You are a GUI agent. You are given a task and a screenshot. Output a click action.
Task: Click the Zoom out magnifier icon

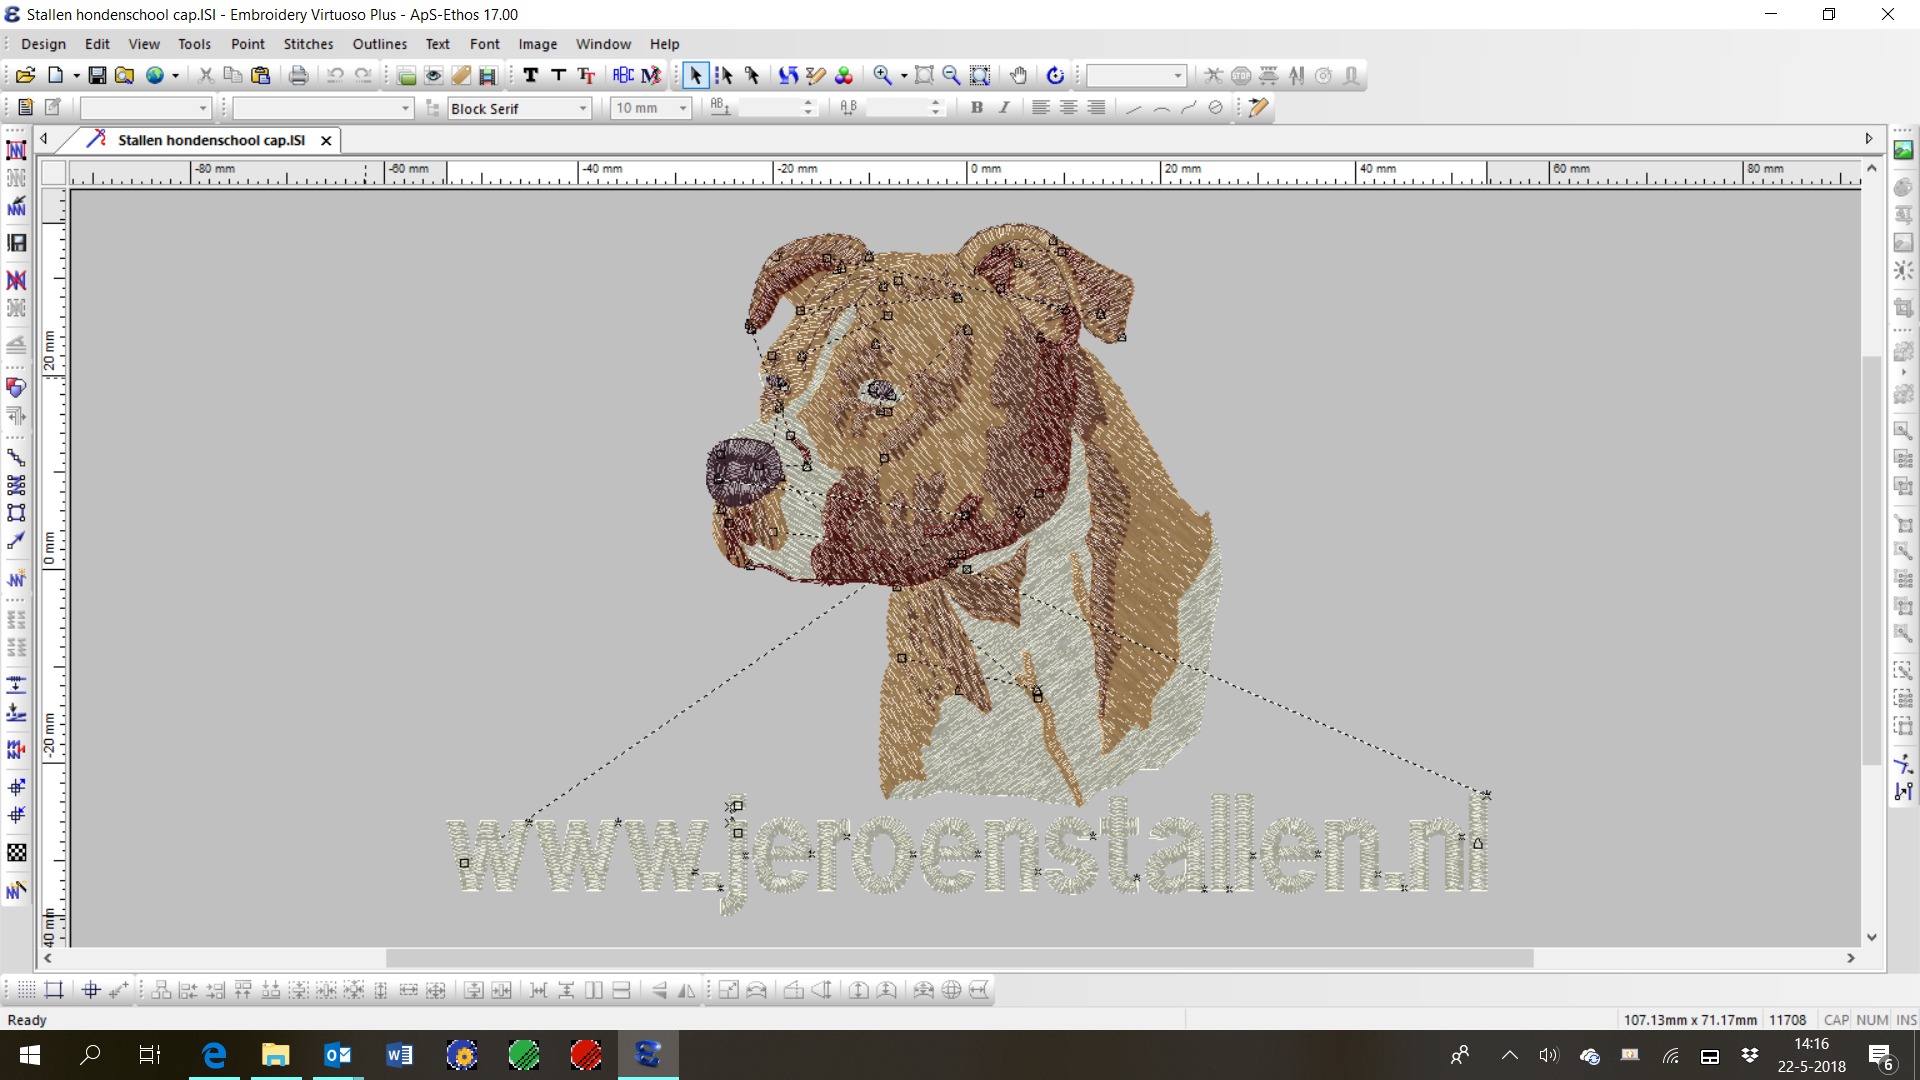[952, 75]
